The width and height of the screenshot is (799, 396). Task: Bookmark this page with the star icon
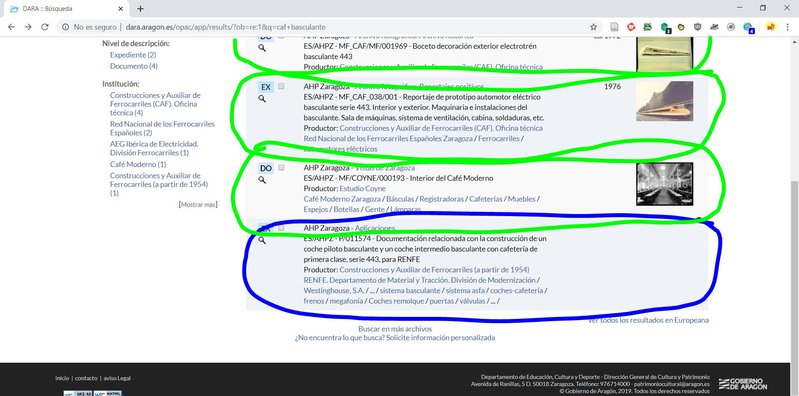click(593, 27)
